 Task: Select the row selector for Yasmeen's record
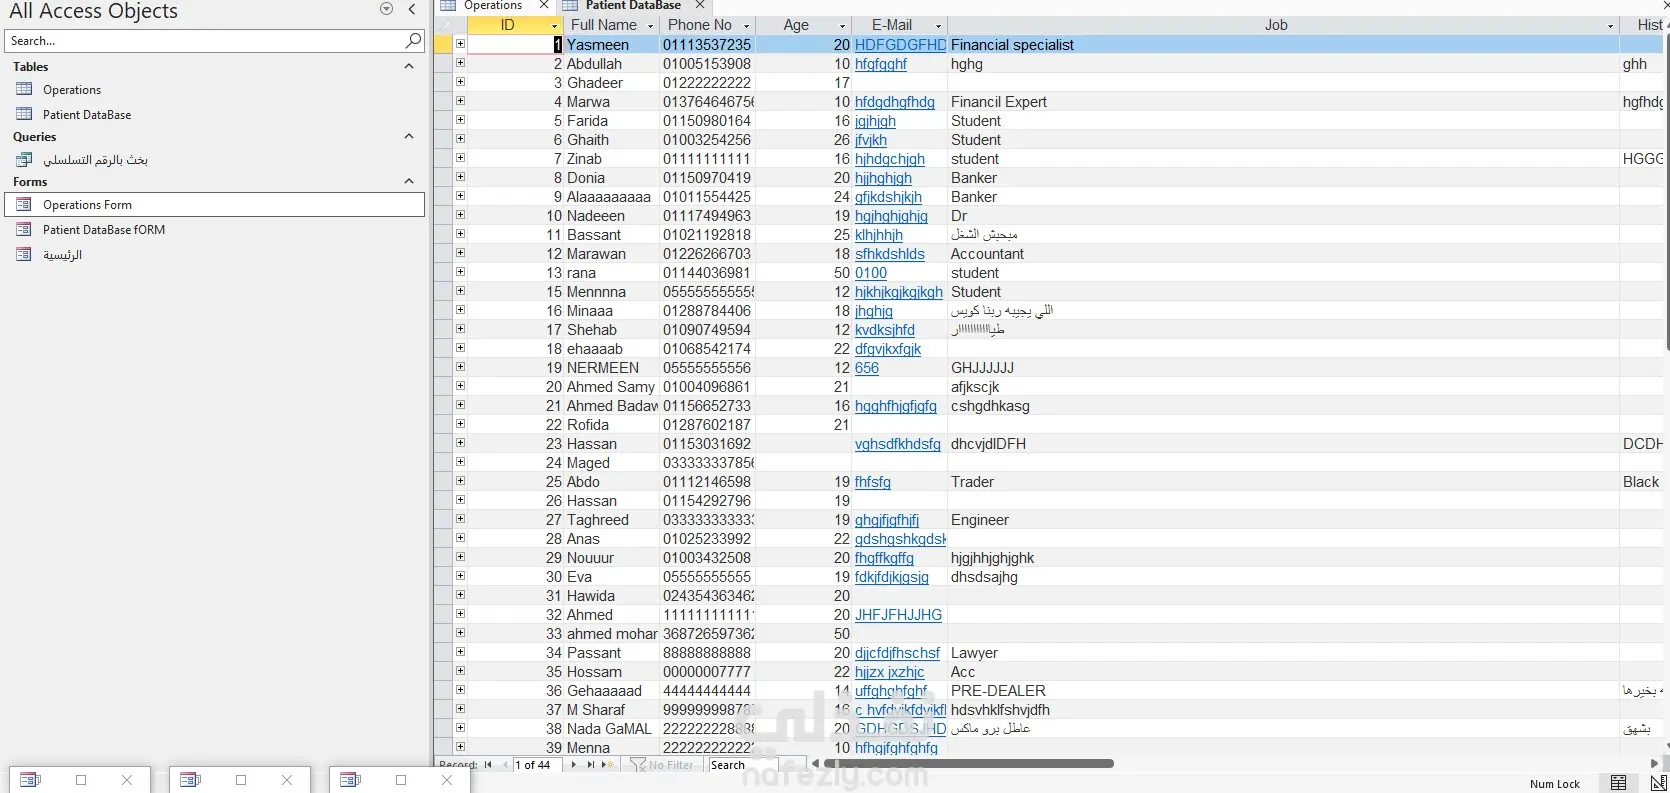click(x=443, y=44)
